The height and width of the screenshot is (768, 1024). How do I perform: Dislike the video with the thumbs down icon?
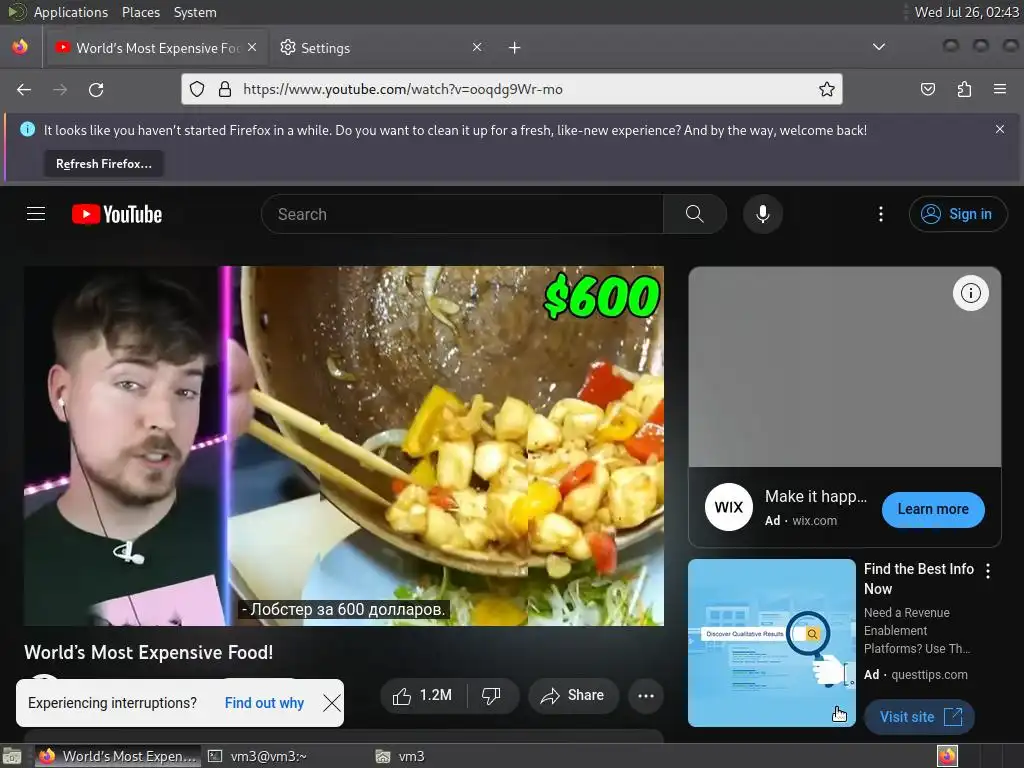[x=491, y=696]
